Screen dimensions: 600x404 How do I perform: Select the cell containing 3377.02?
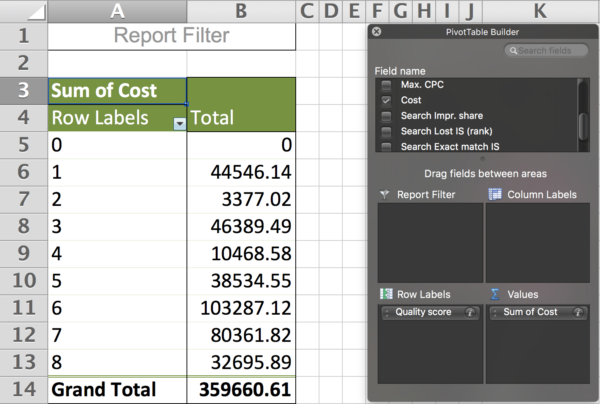[x=241, y=199]
